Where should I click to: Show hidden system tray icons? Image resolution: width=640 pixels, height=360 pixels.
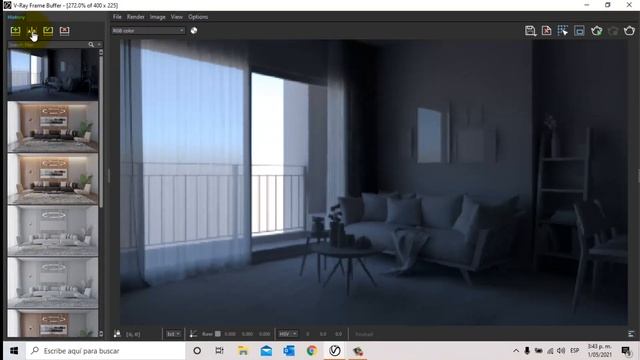coord(516,351)
